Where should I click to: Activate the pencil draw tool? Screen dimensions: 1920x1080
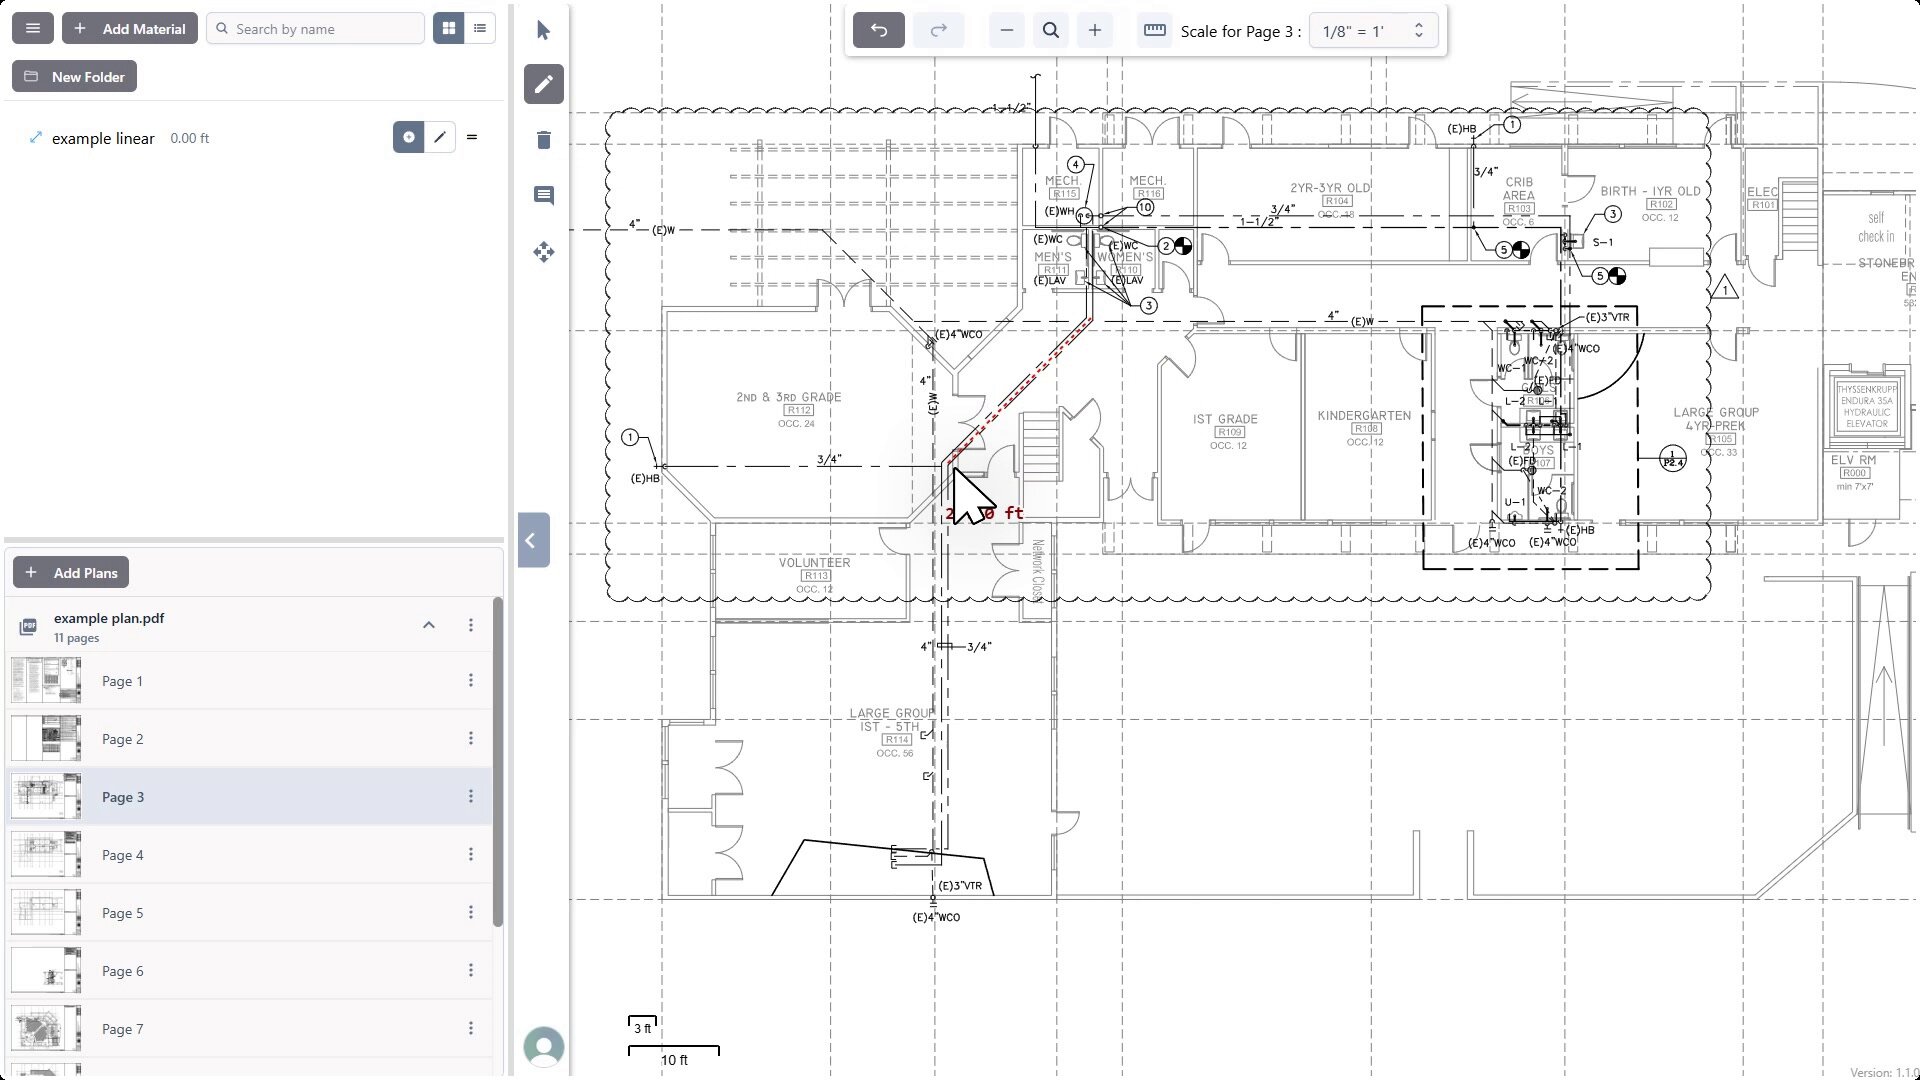coord(543,84)
